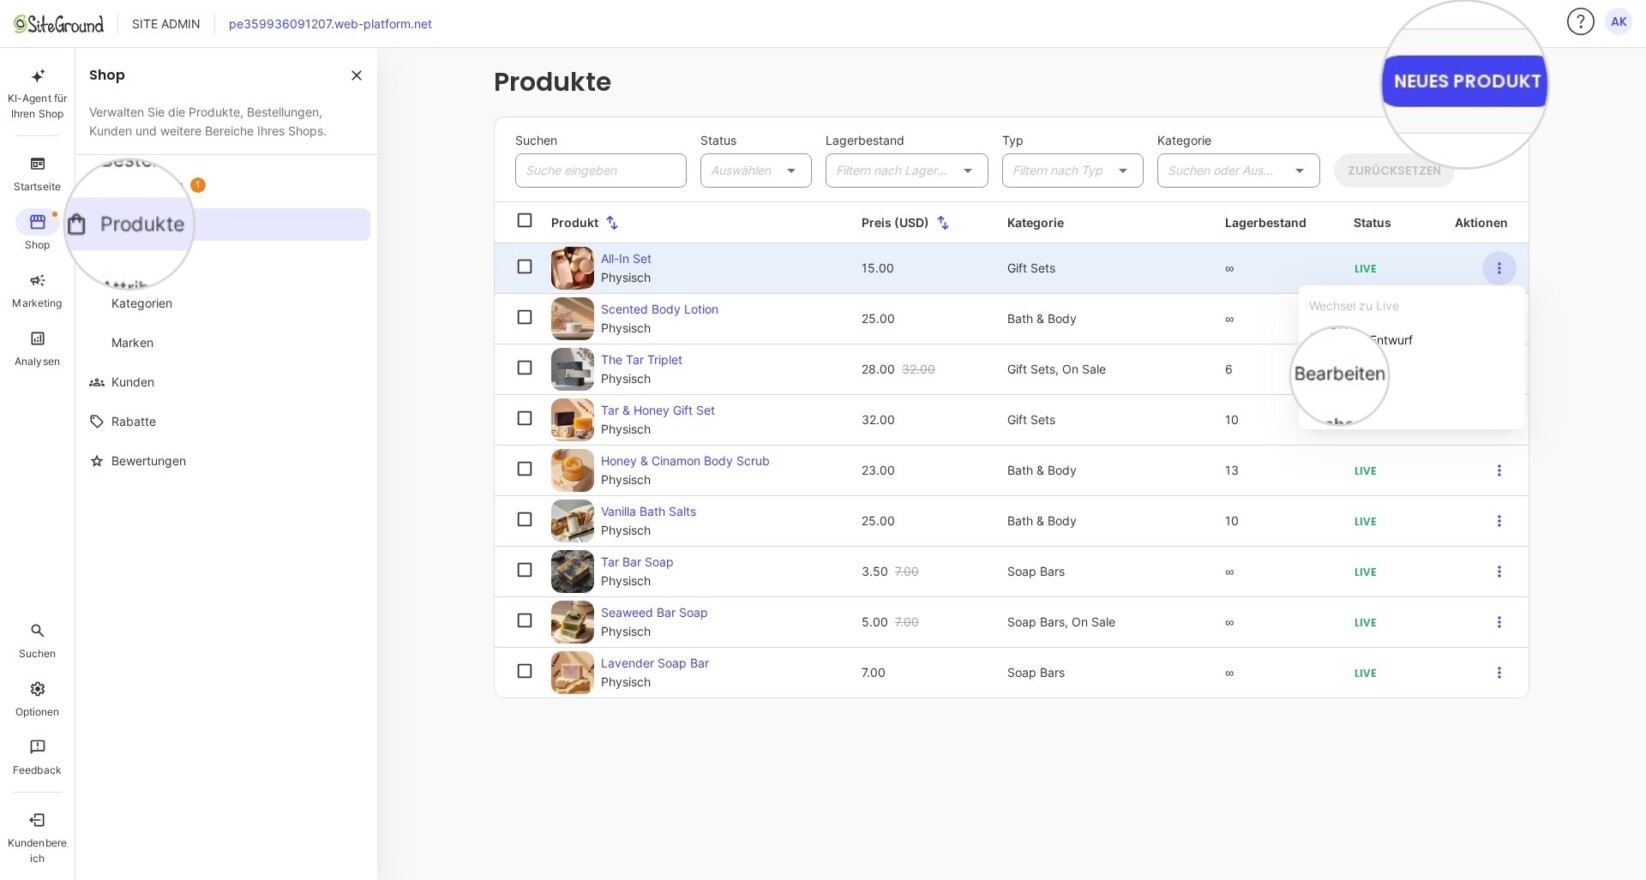Viewport: 1646px width, 880px height.
Task: Close the Shop side panel
Action: click(356, 75)
